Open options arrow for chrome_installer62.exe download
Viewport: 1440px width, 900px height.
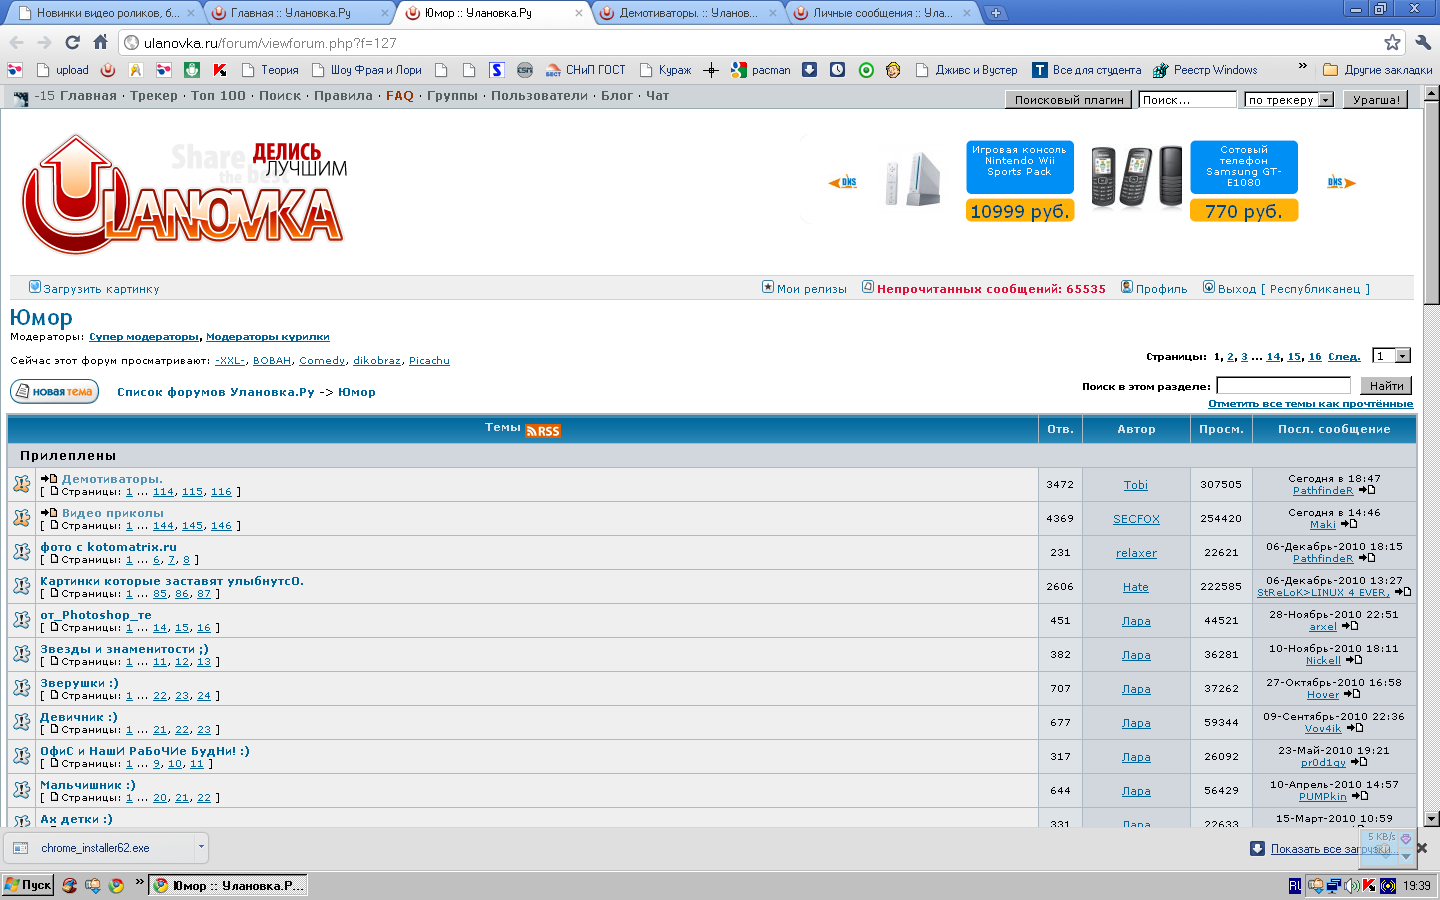point(201,848)
